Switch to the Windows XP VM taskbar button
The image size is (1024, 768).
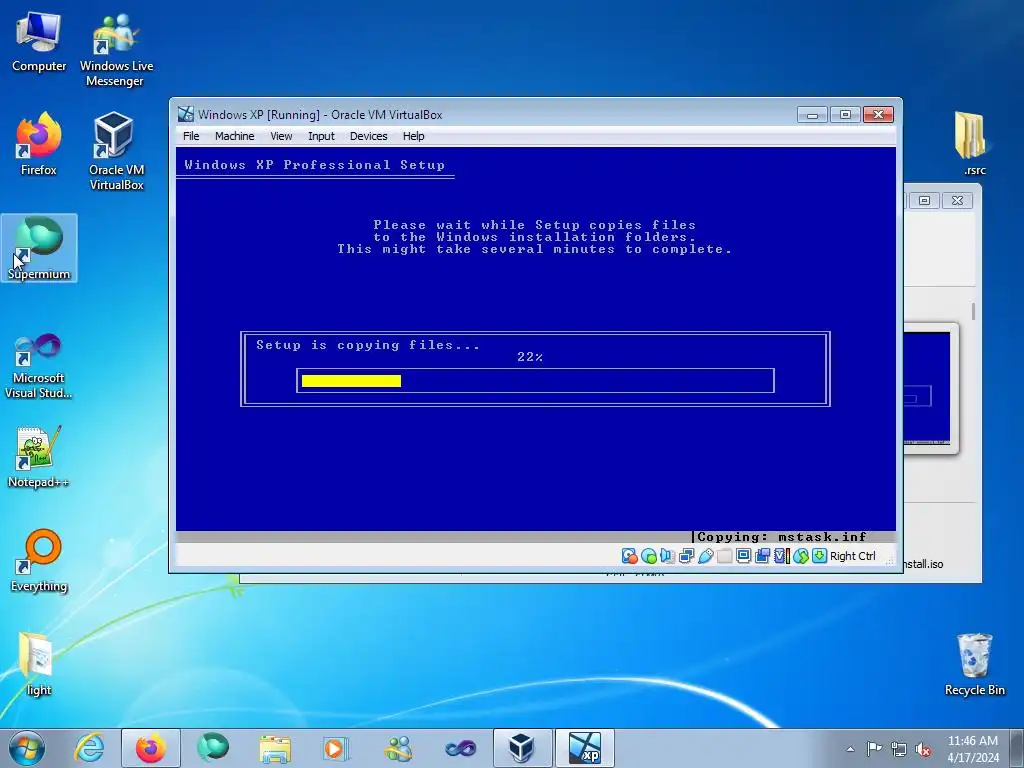pos(584,748)
